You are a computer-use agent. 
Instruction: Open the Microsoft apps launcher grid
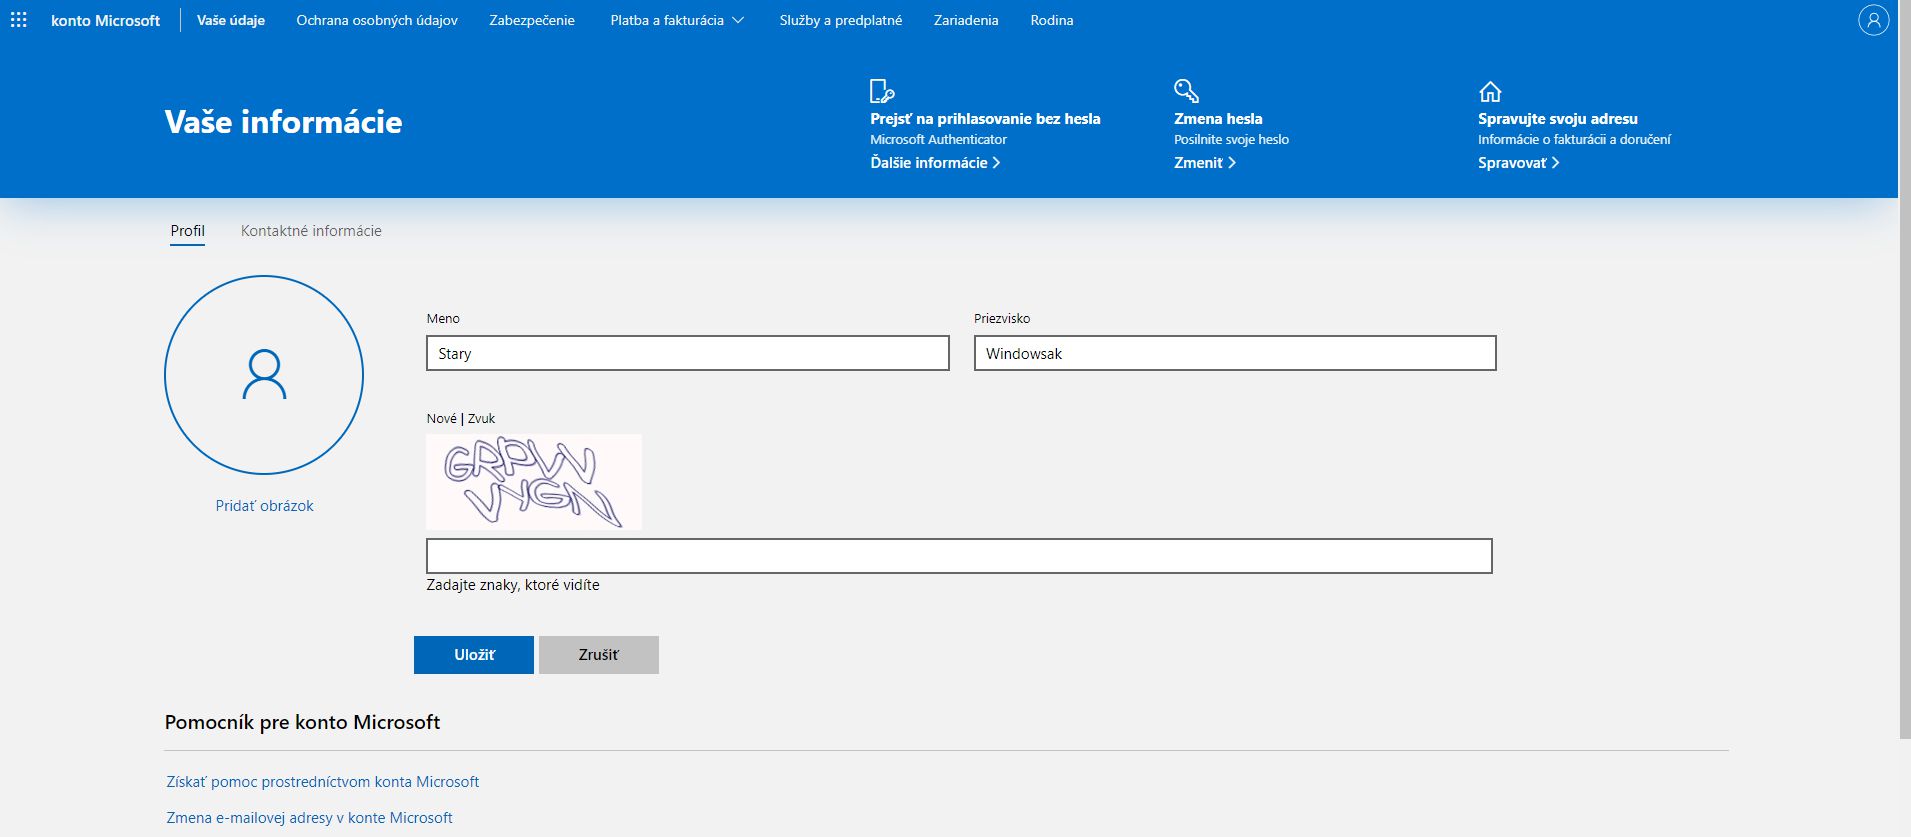tap(18, 20)
